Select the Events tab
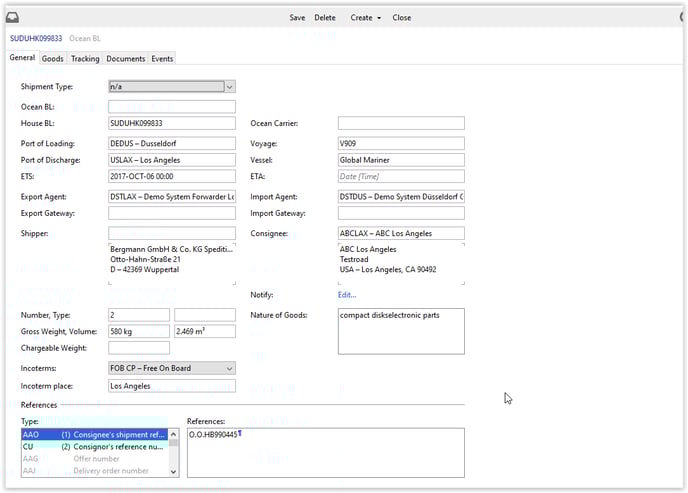The image size is (688, 493). (x=162, y=59)
